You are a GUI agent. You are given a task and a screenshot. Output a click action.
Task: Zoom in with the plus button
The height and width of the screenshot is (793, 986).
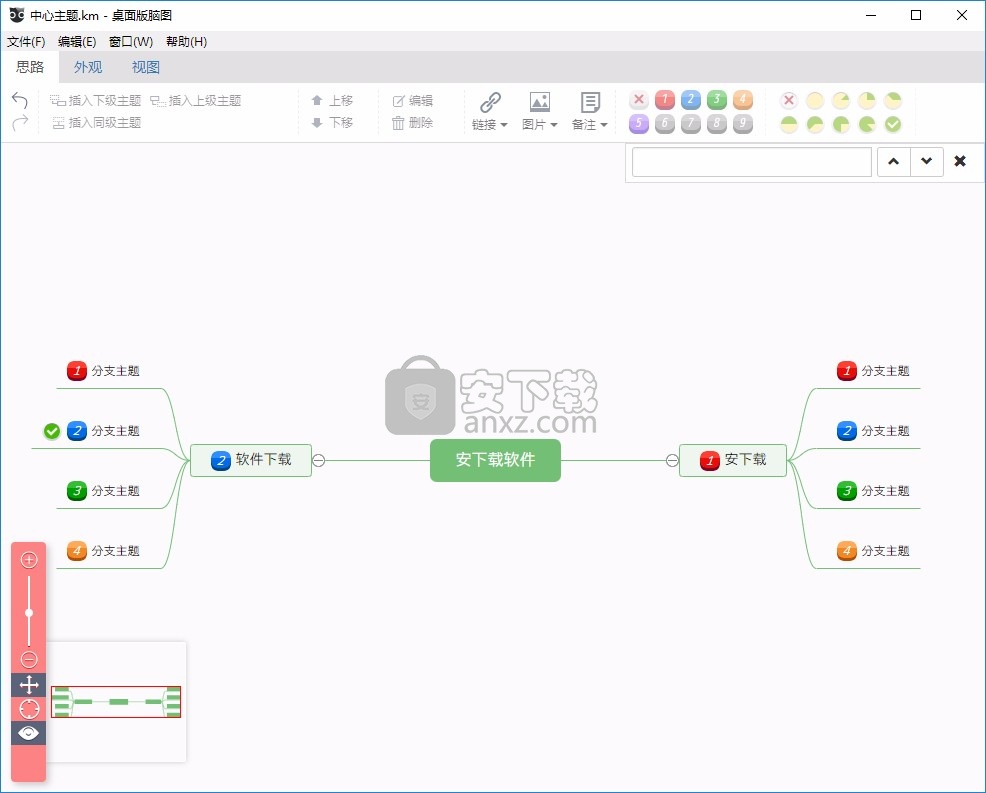click(x=29, y=559)
